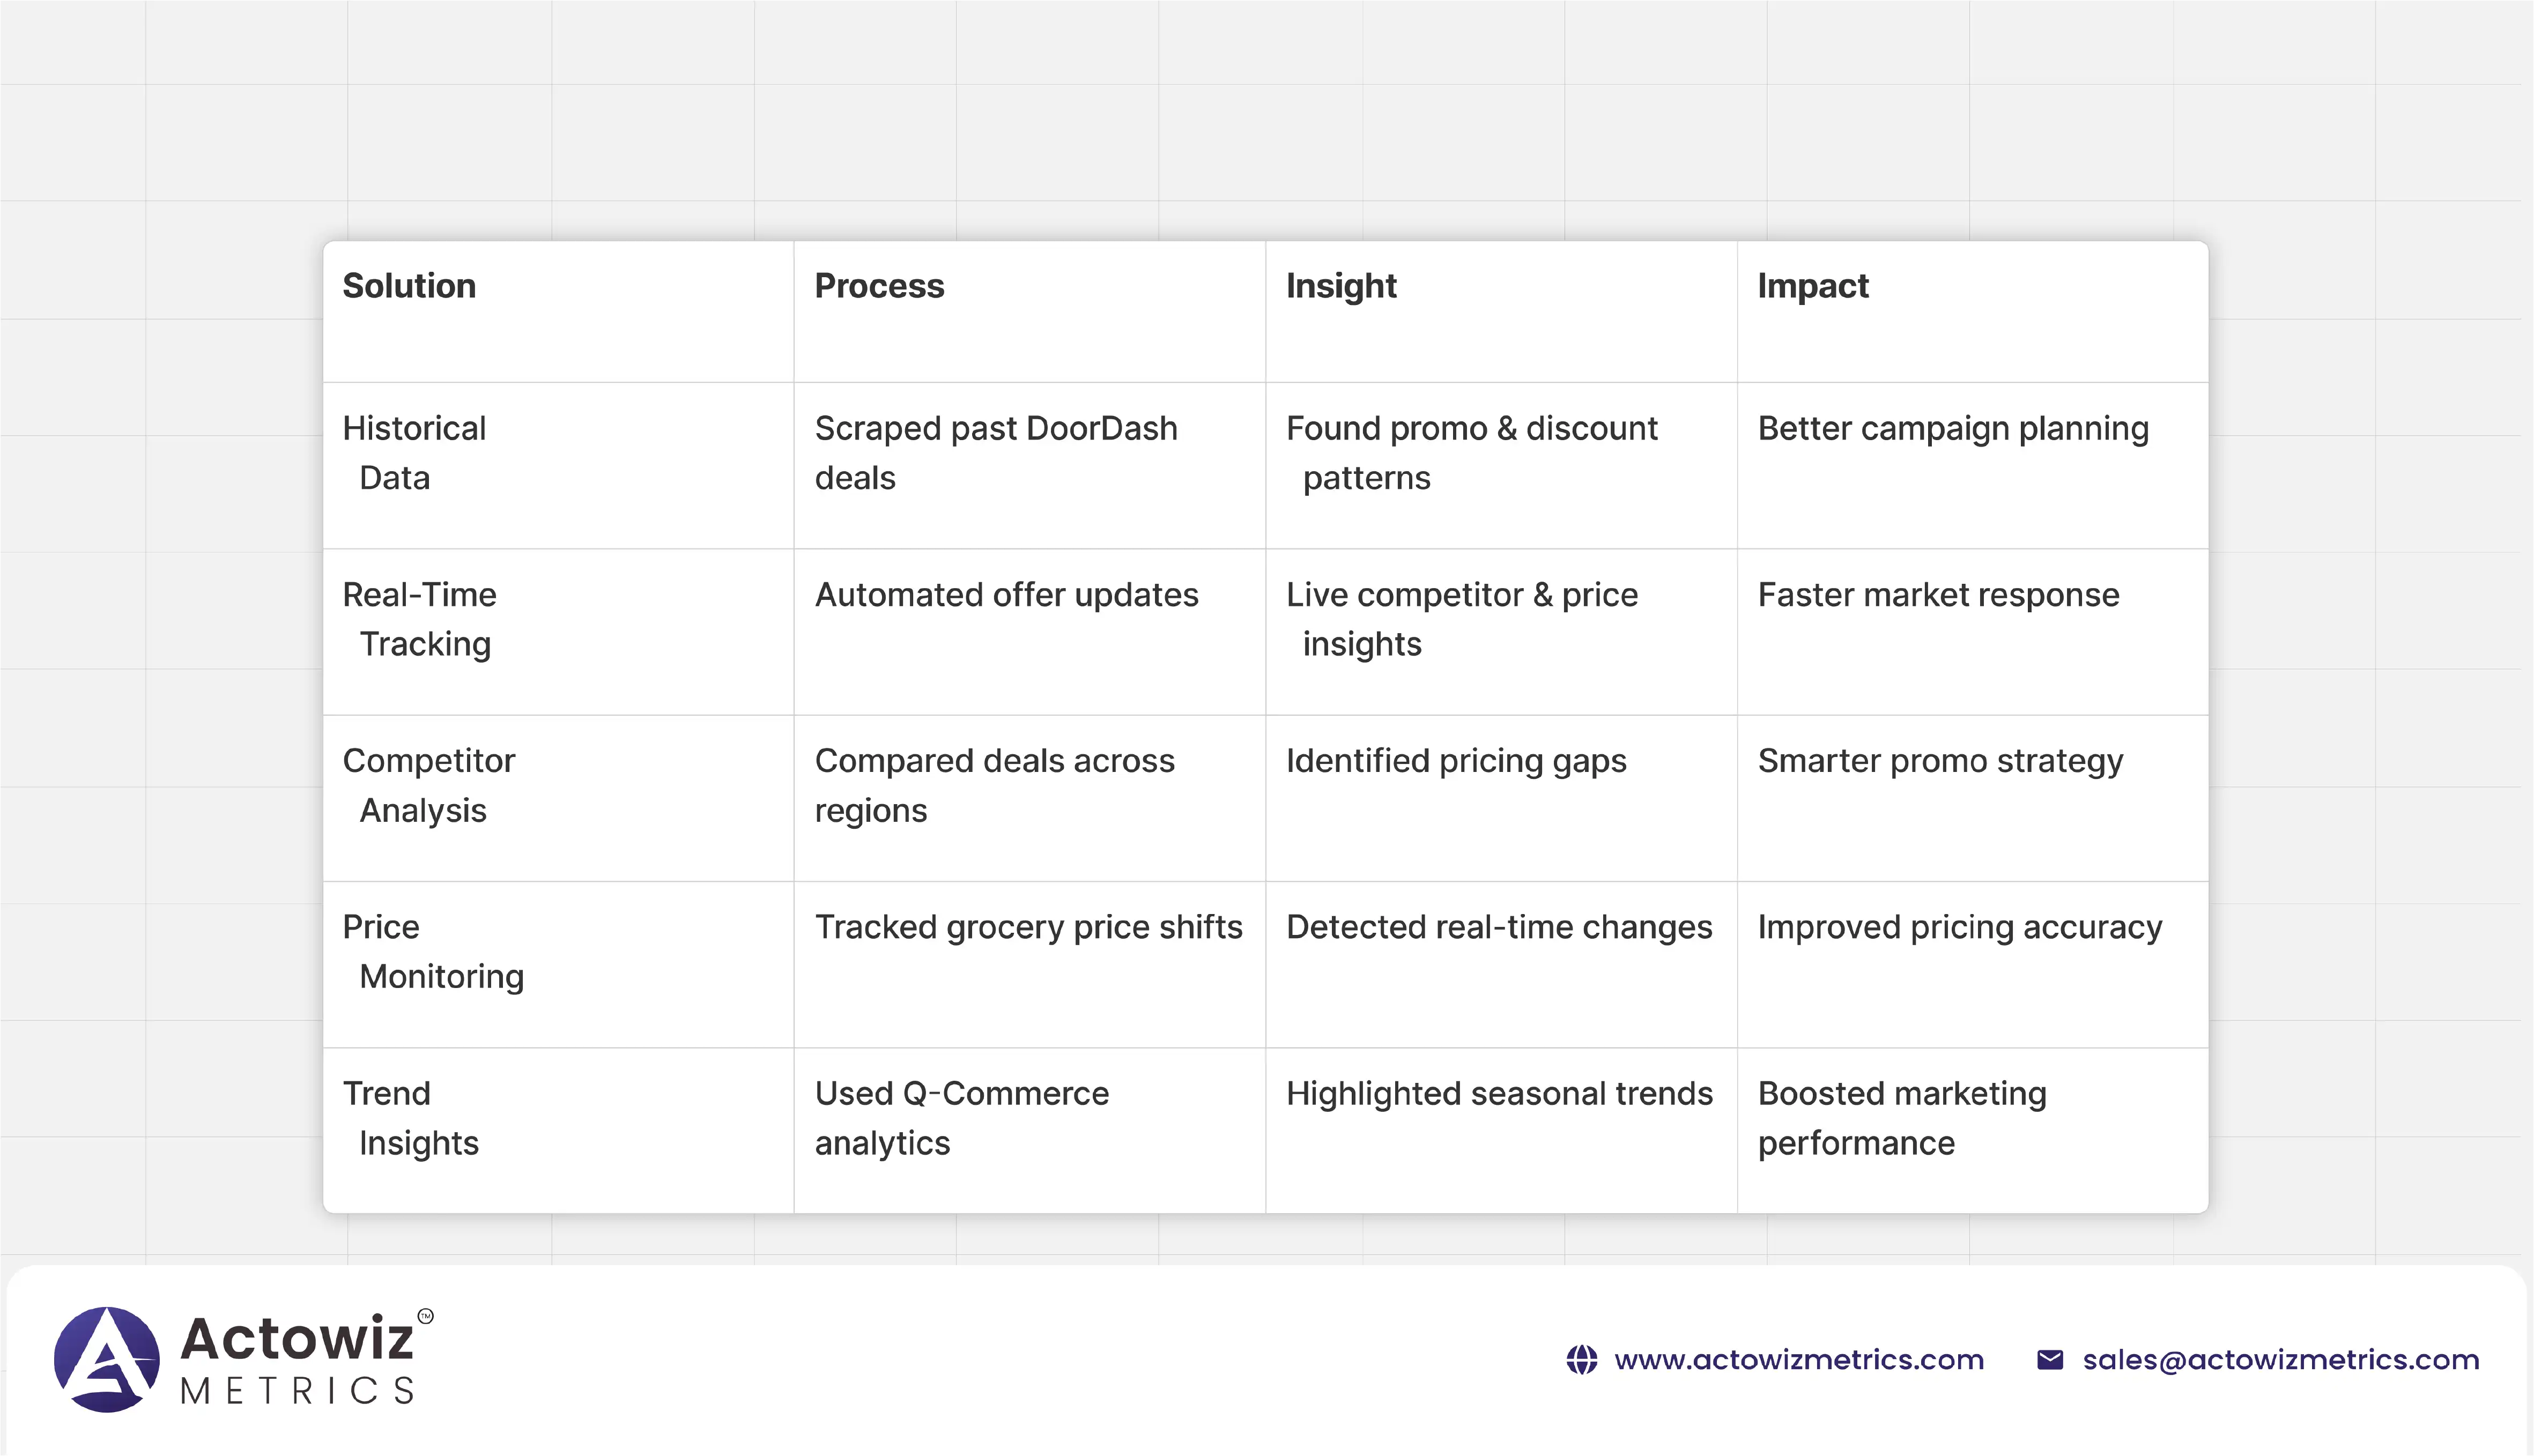Screen dimensions: 2534x1456
Task: Open the www.actowizmetrics.com link
Action: point(1798,1360)
